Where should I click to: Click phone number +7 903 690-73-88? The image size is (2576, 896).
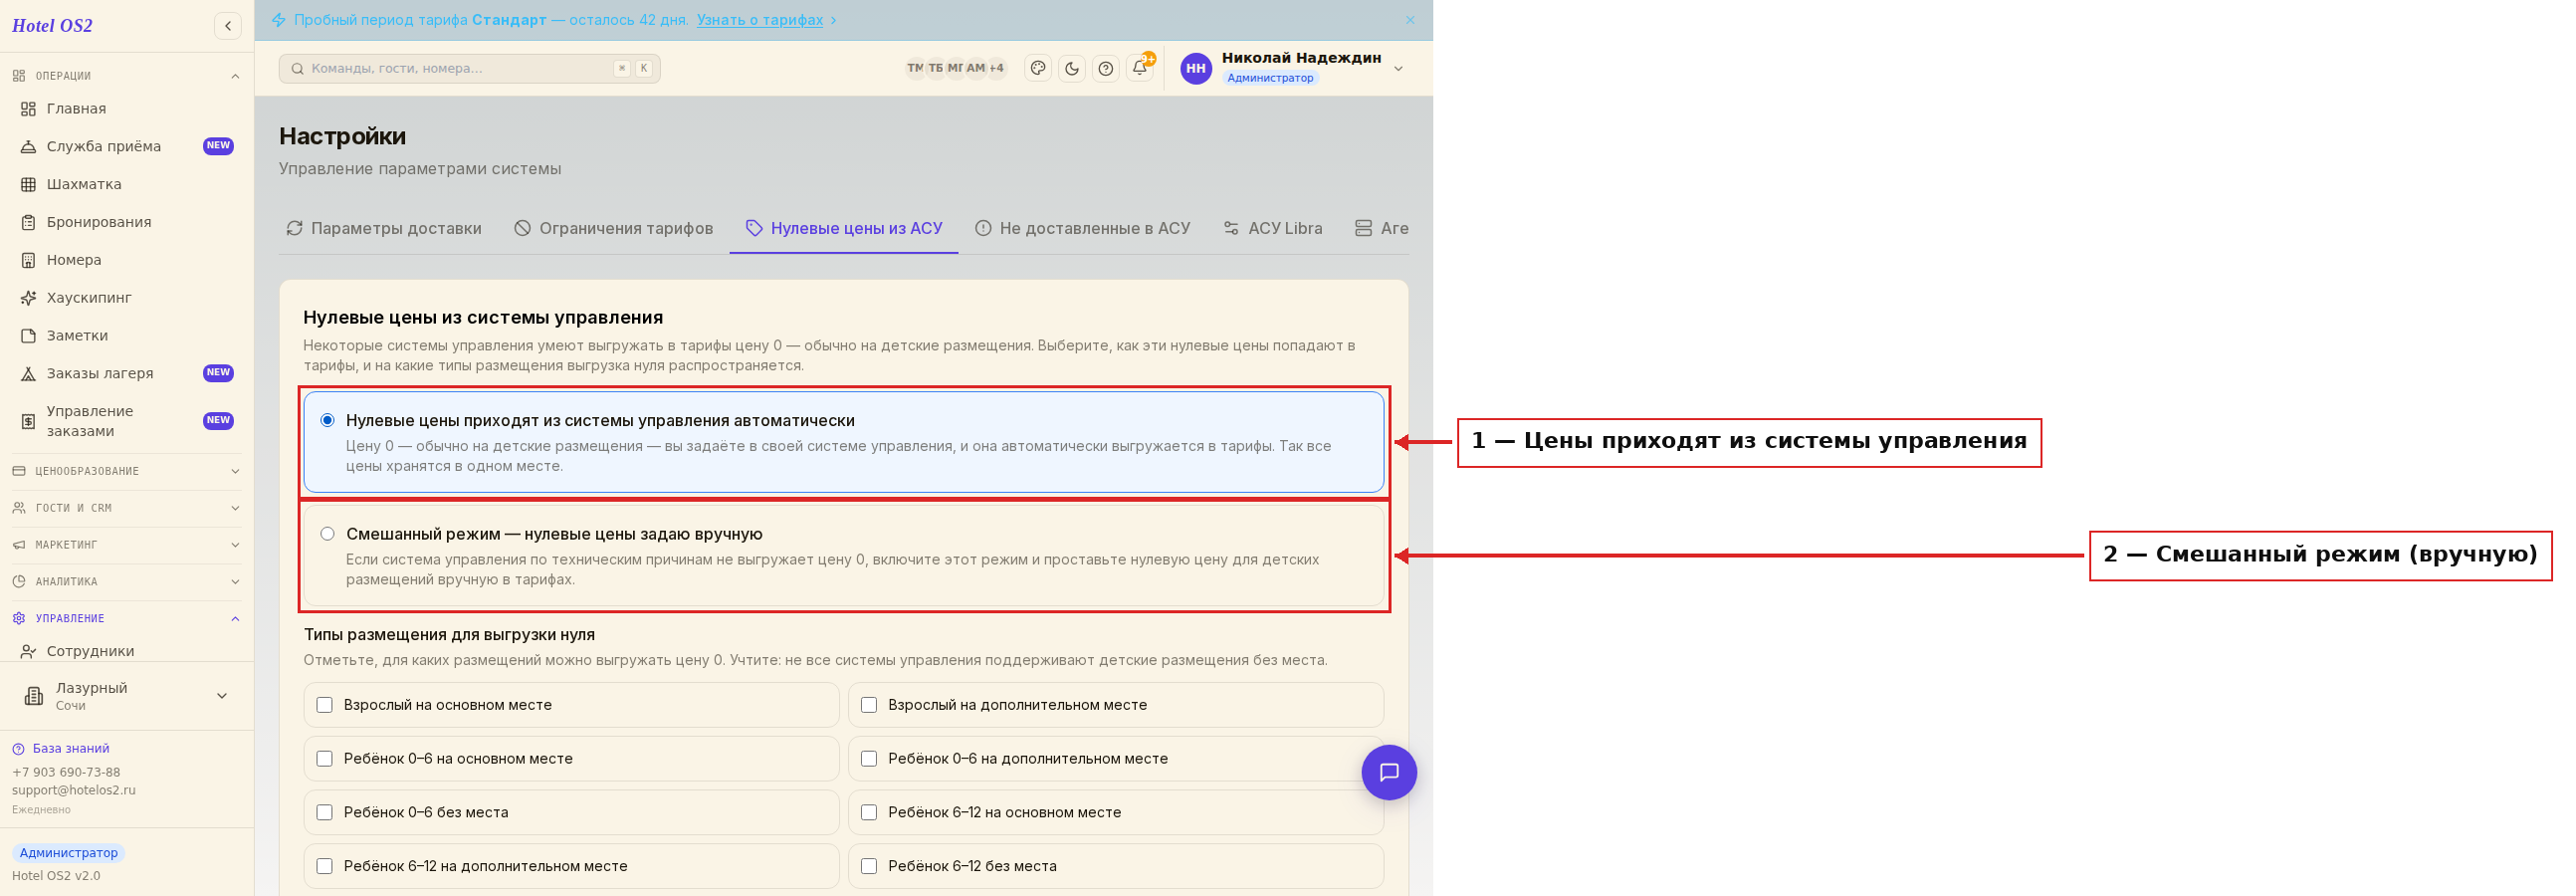point(66,772)
